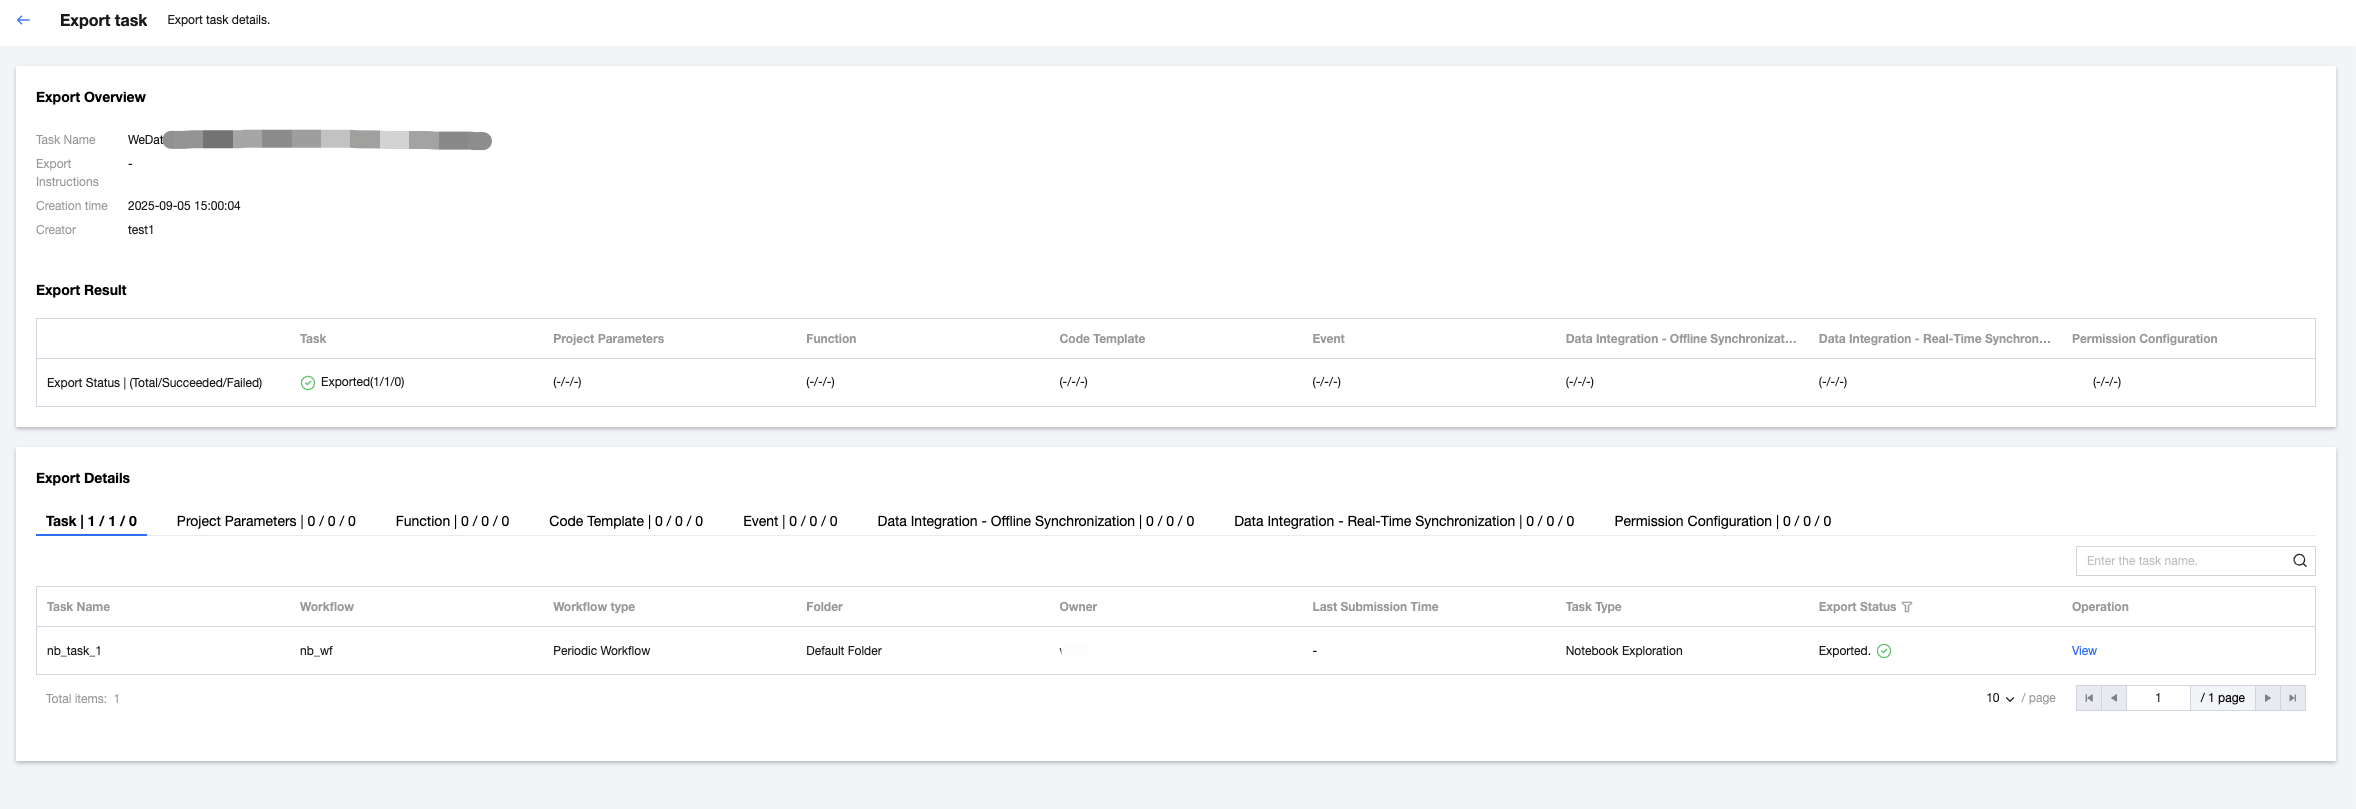The height and width of the screenshot is (809, 2356).
Task: Switch to the Event tab
Action: [790, 521]
